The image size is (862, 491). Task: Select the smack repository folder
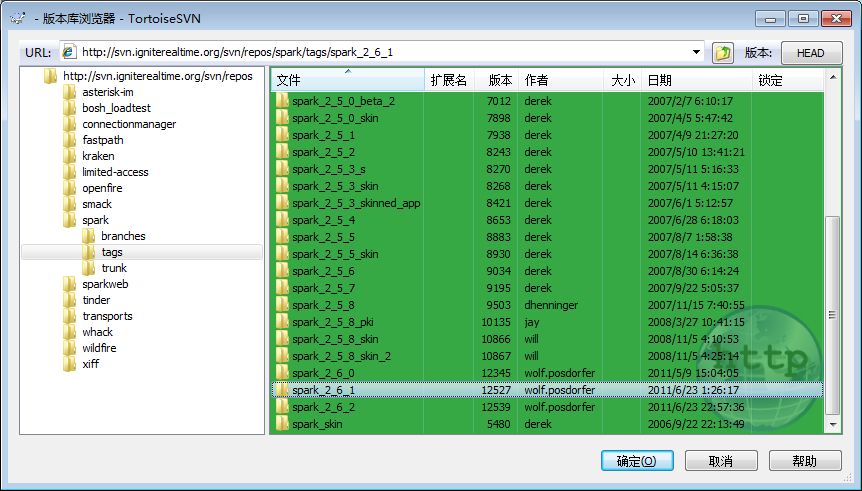(97, 204)
